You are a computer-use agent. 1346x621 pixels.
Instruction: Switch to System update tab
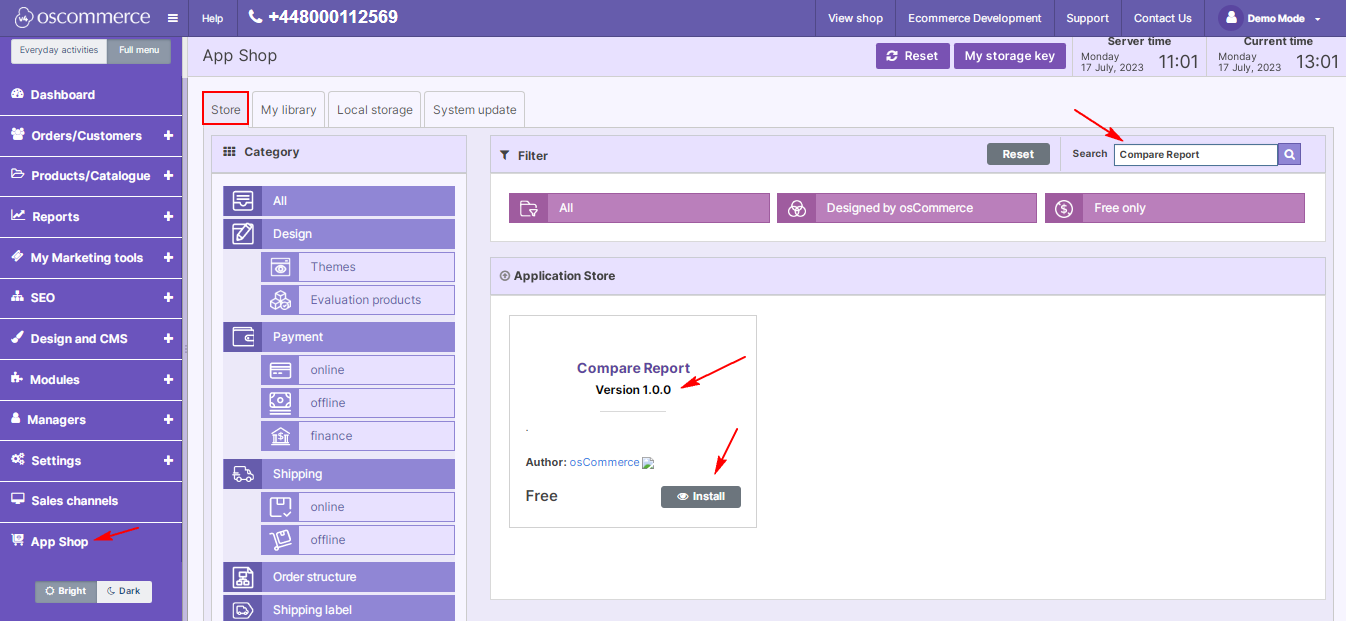coord(475,110)
